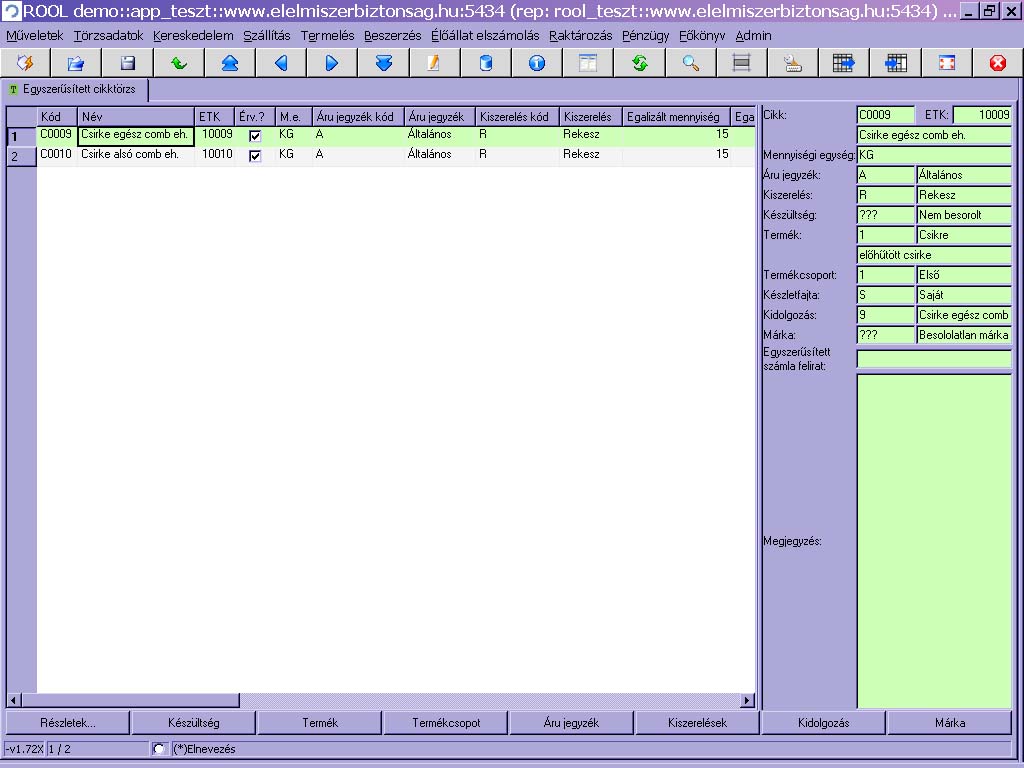Open the Termelés menu
Image resolution: width=1024 pixels, height=768 pixels.
pyautogui.click(x=327, y=36)
